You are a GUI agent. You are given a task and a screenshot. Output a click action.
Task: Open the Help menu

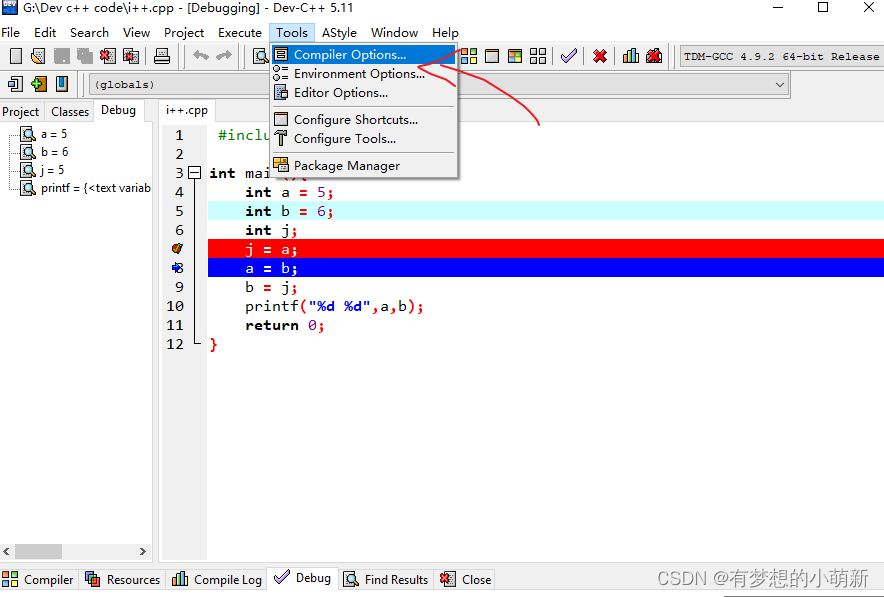(445, 33)
